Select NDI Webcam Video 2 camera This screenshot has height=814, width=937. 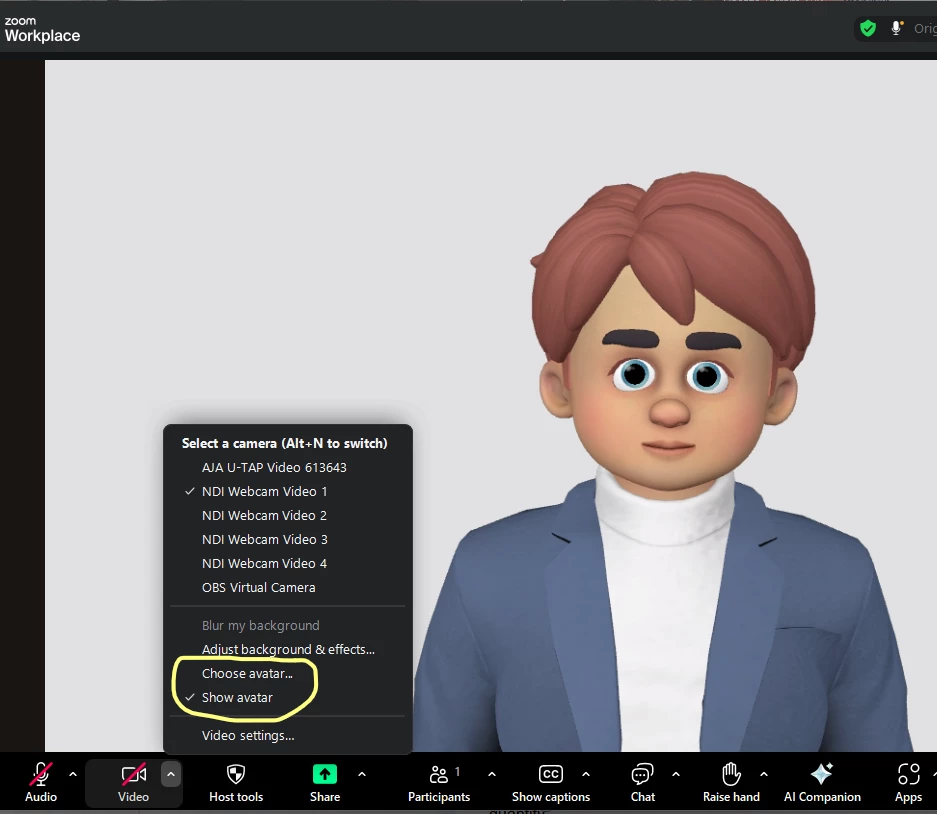point(287,516)
